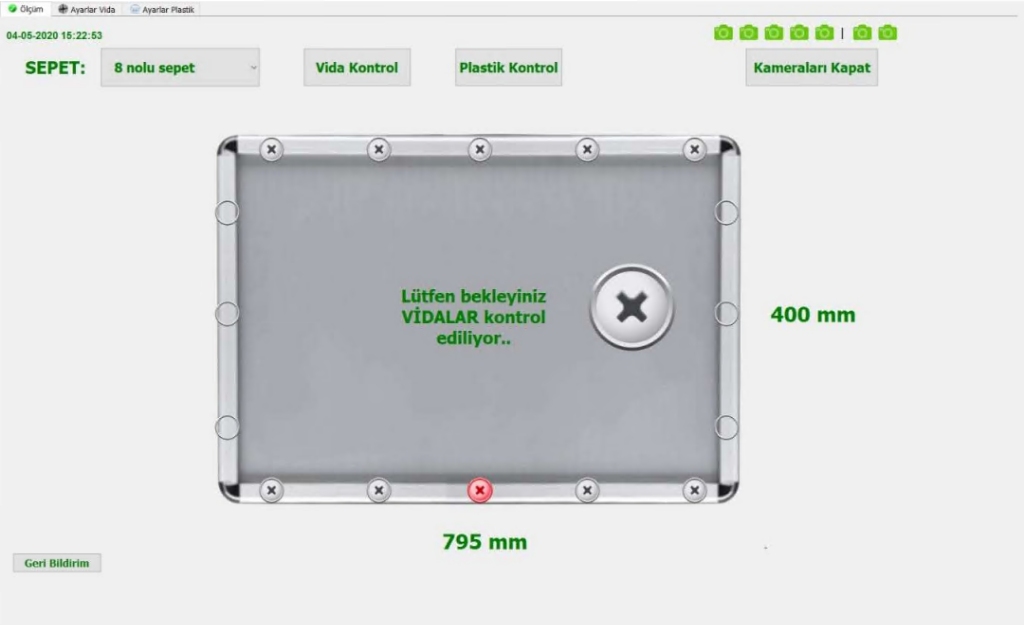The image size is (1024, 626).
Task: Click the bottom-left screw on the frame
Action: [x=272, y=490]
